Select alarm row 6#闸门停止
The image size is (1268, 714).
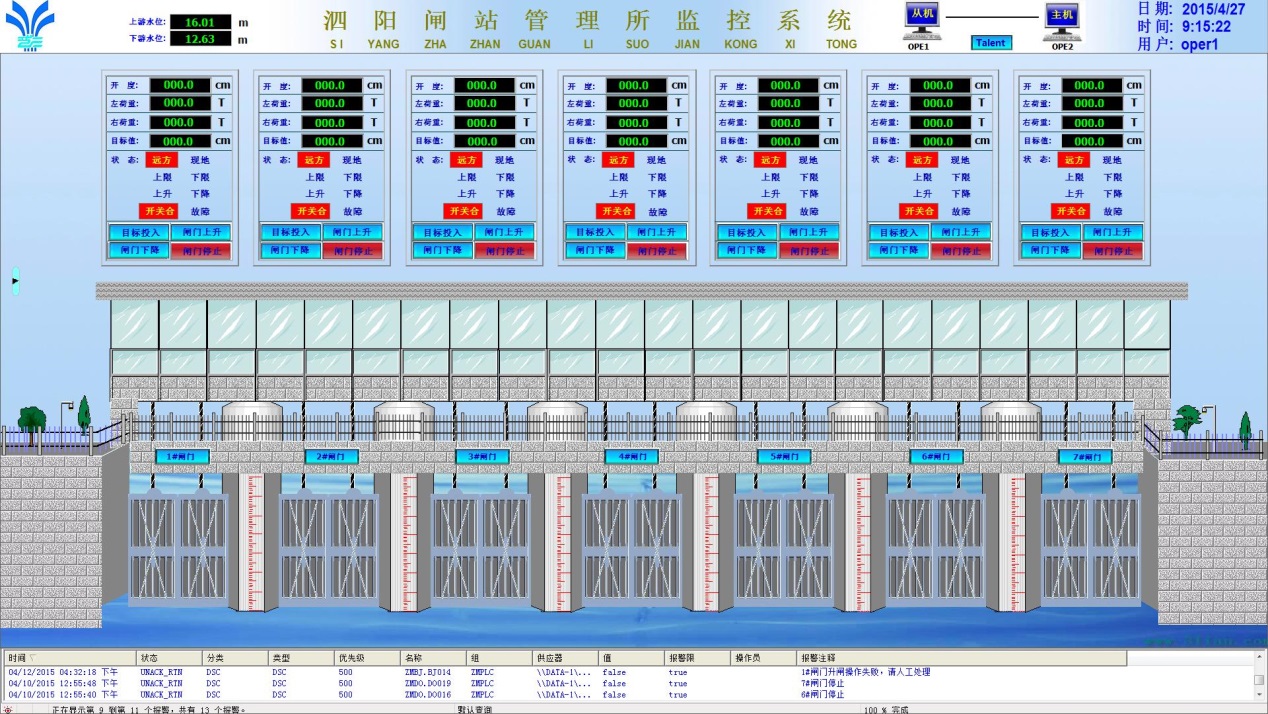click(628, 694)
